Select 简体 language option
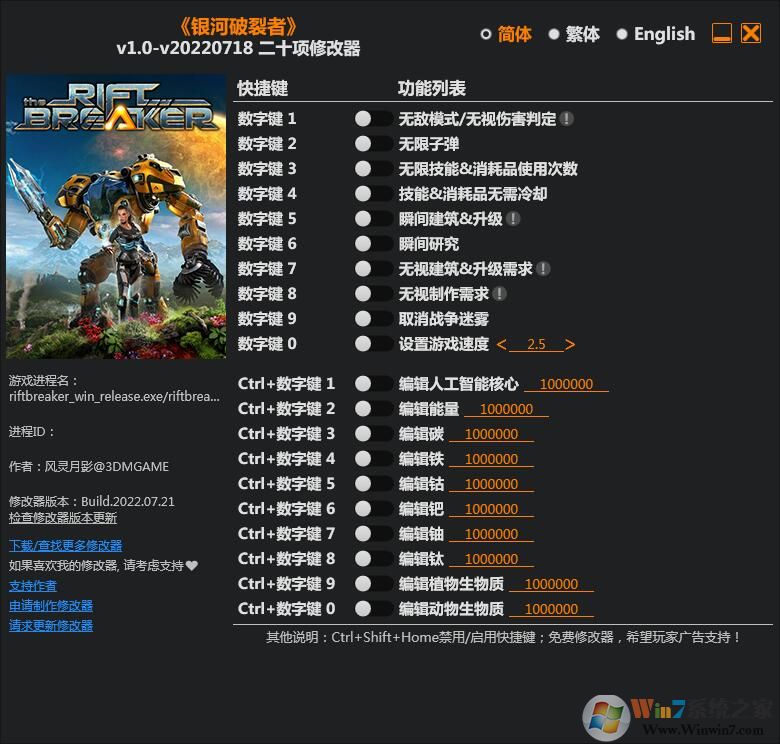Screen dimensions: 780x744 click(x=506, y=34)
